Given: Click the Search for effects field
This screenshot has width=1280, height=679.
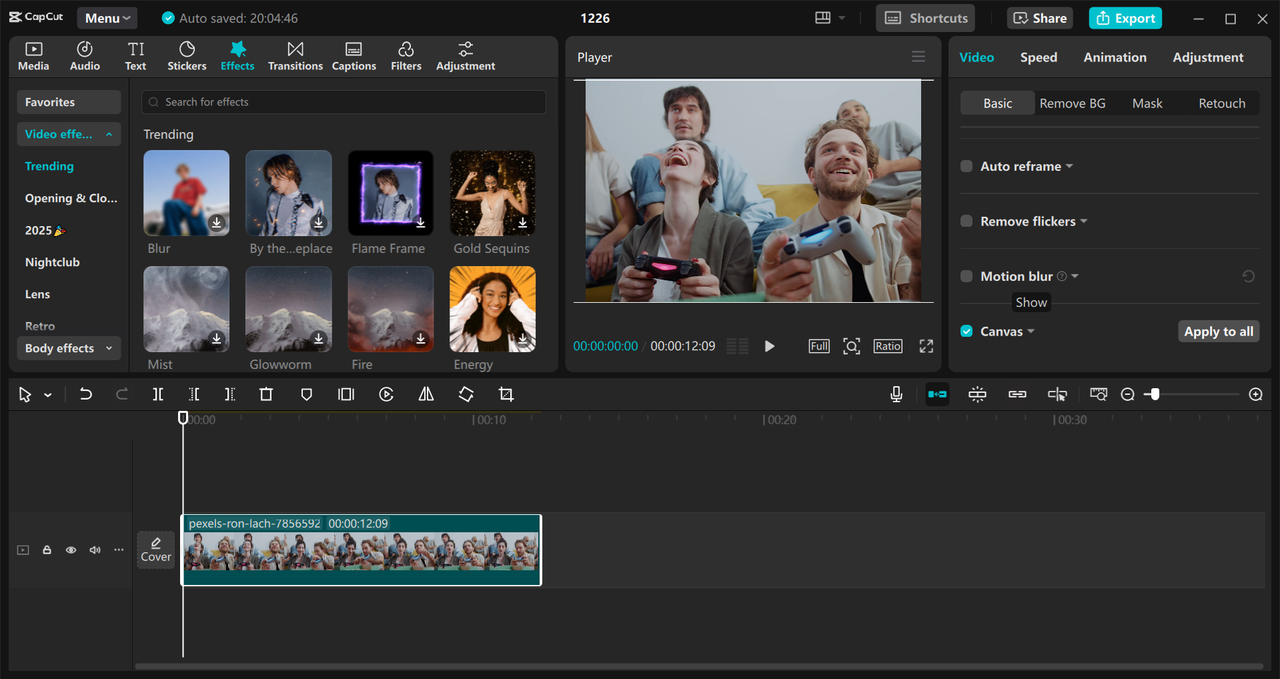Looking at the screenshot, I should coord(344,102).
